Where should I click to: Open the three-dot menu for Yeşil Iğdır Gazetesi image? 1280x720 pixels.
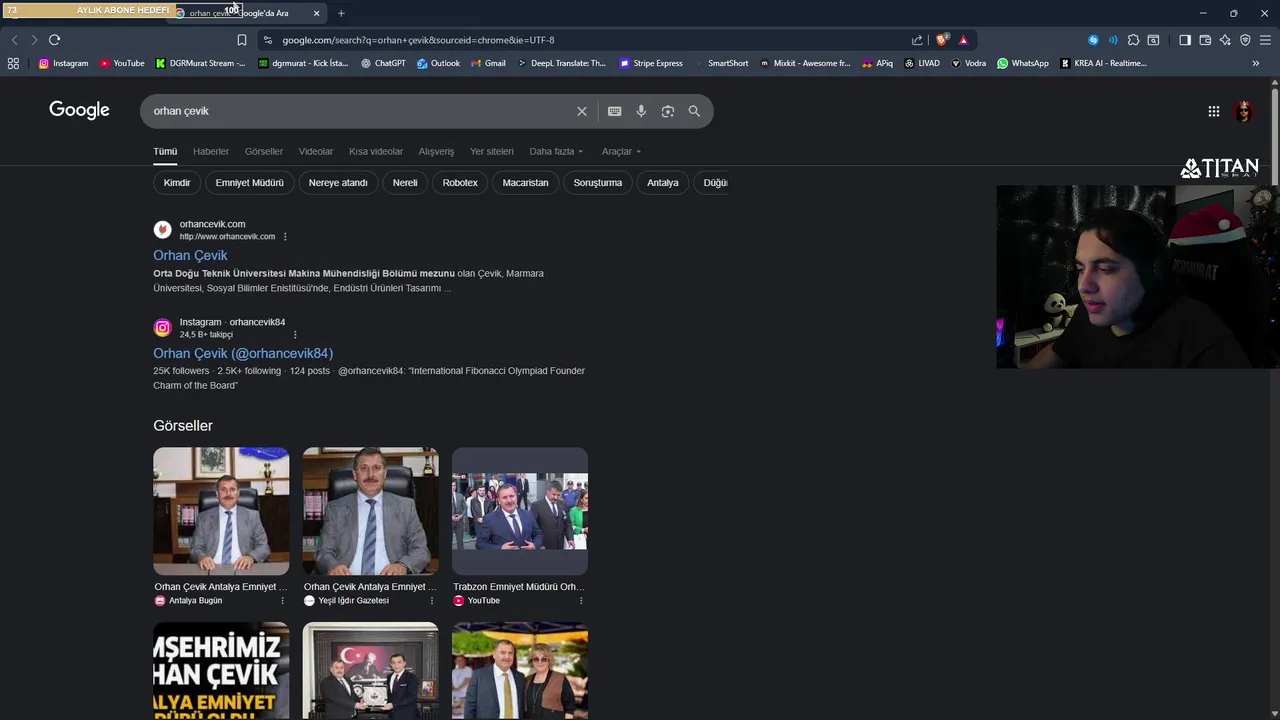432,601
